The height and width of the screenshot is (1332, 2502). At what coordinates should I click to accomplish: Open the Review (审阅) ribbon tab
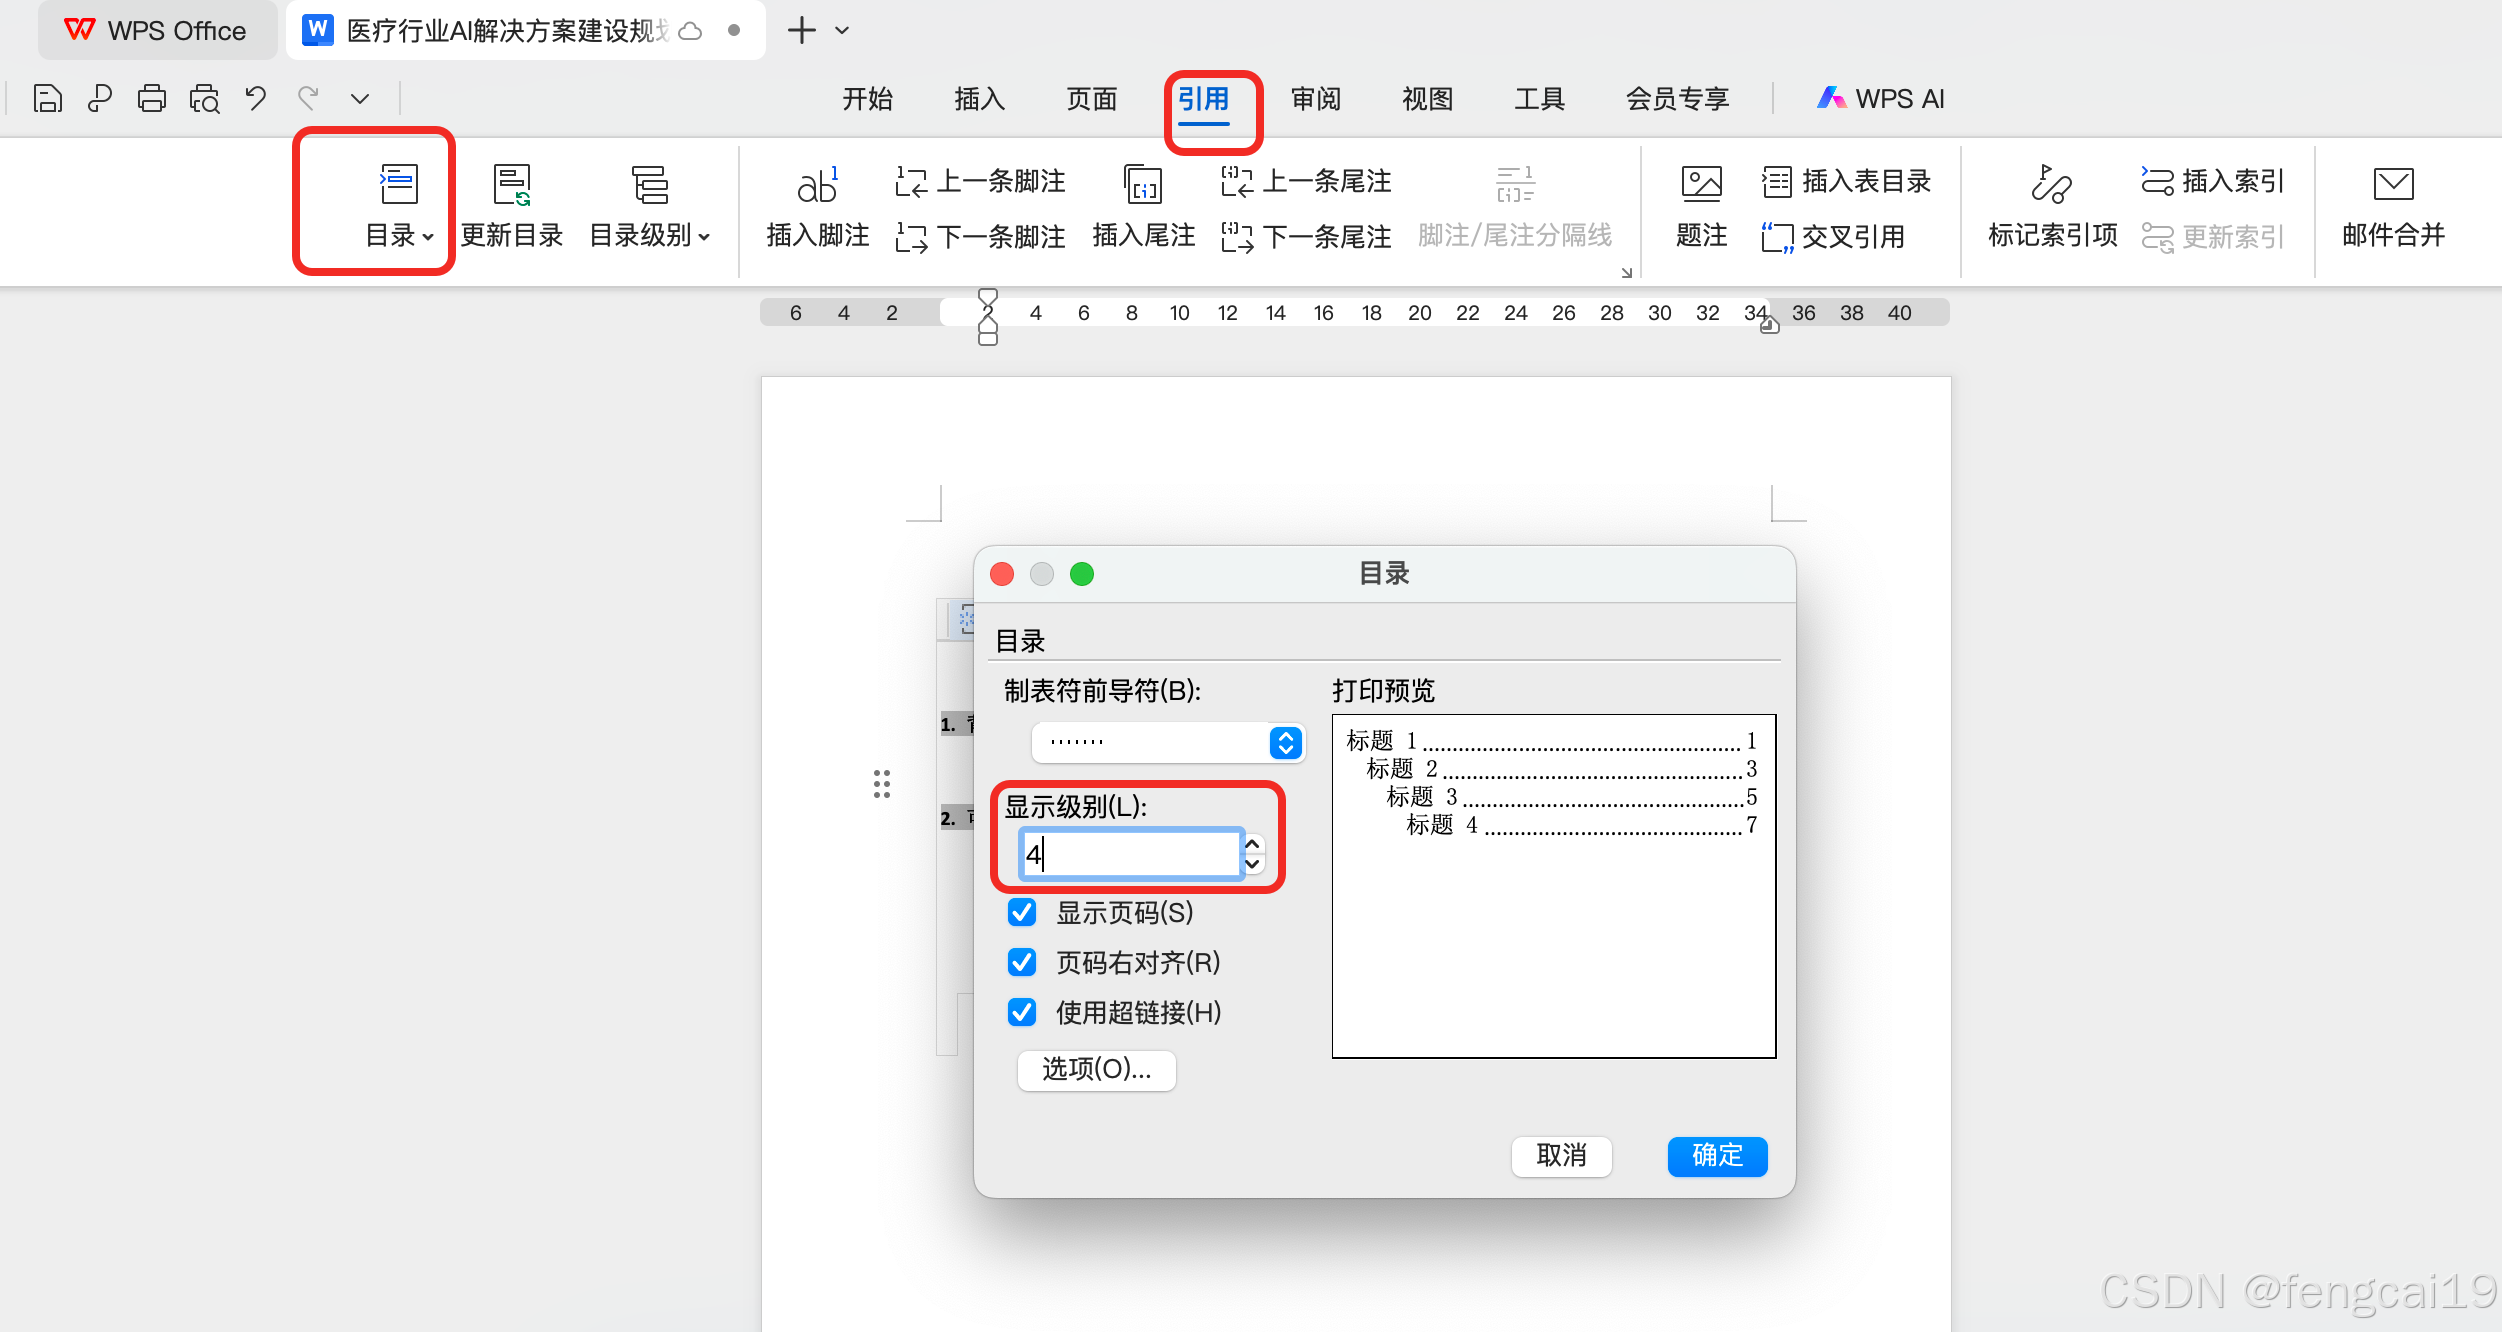click(x=1315, y=98)
